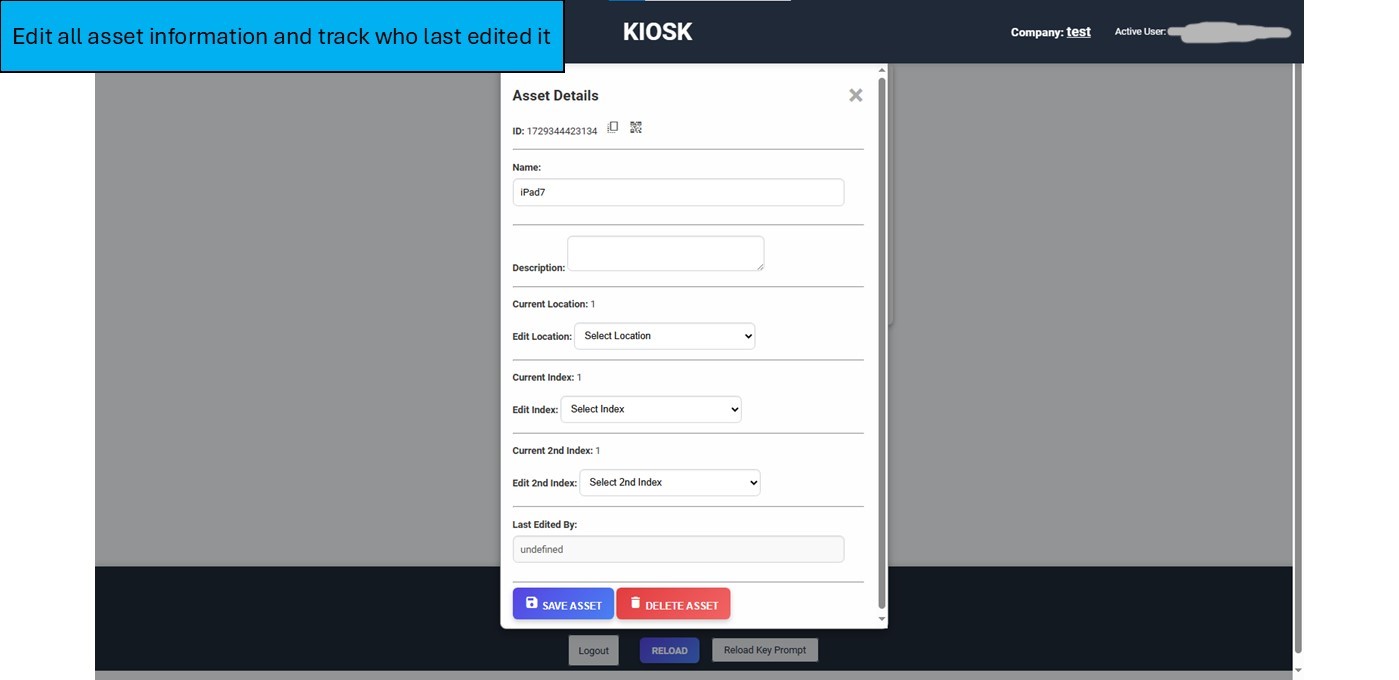
Task: Click the Last Edited By field
Action: tap(678, 549)
